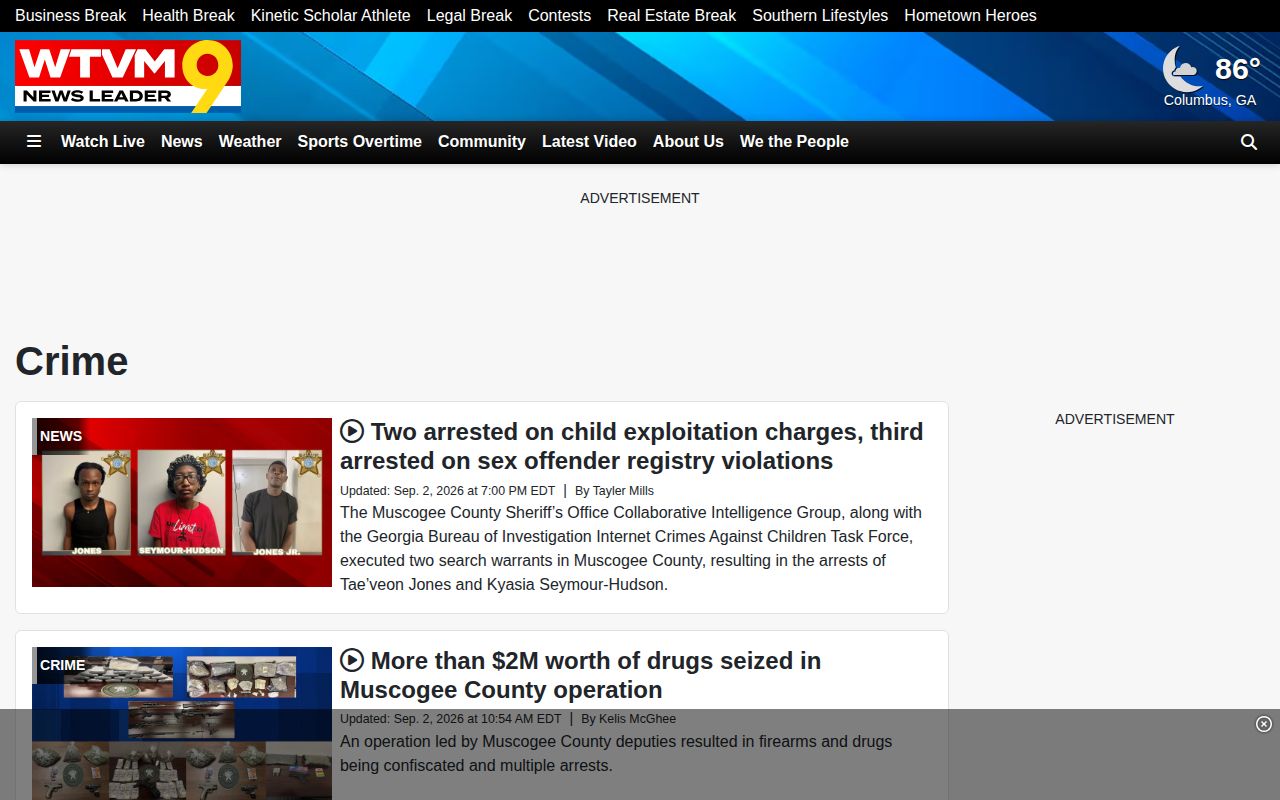
Task: Click play icon beside child exploitation headline
Action: click(352, 431)
